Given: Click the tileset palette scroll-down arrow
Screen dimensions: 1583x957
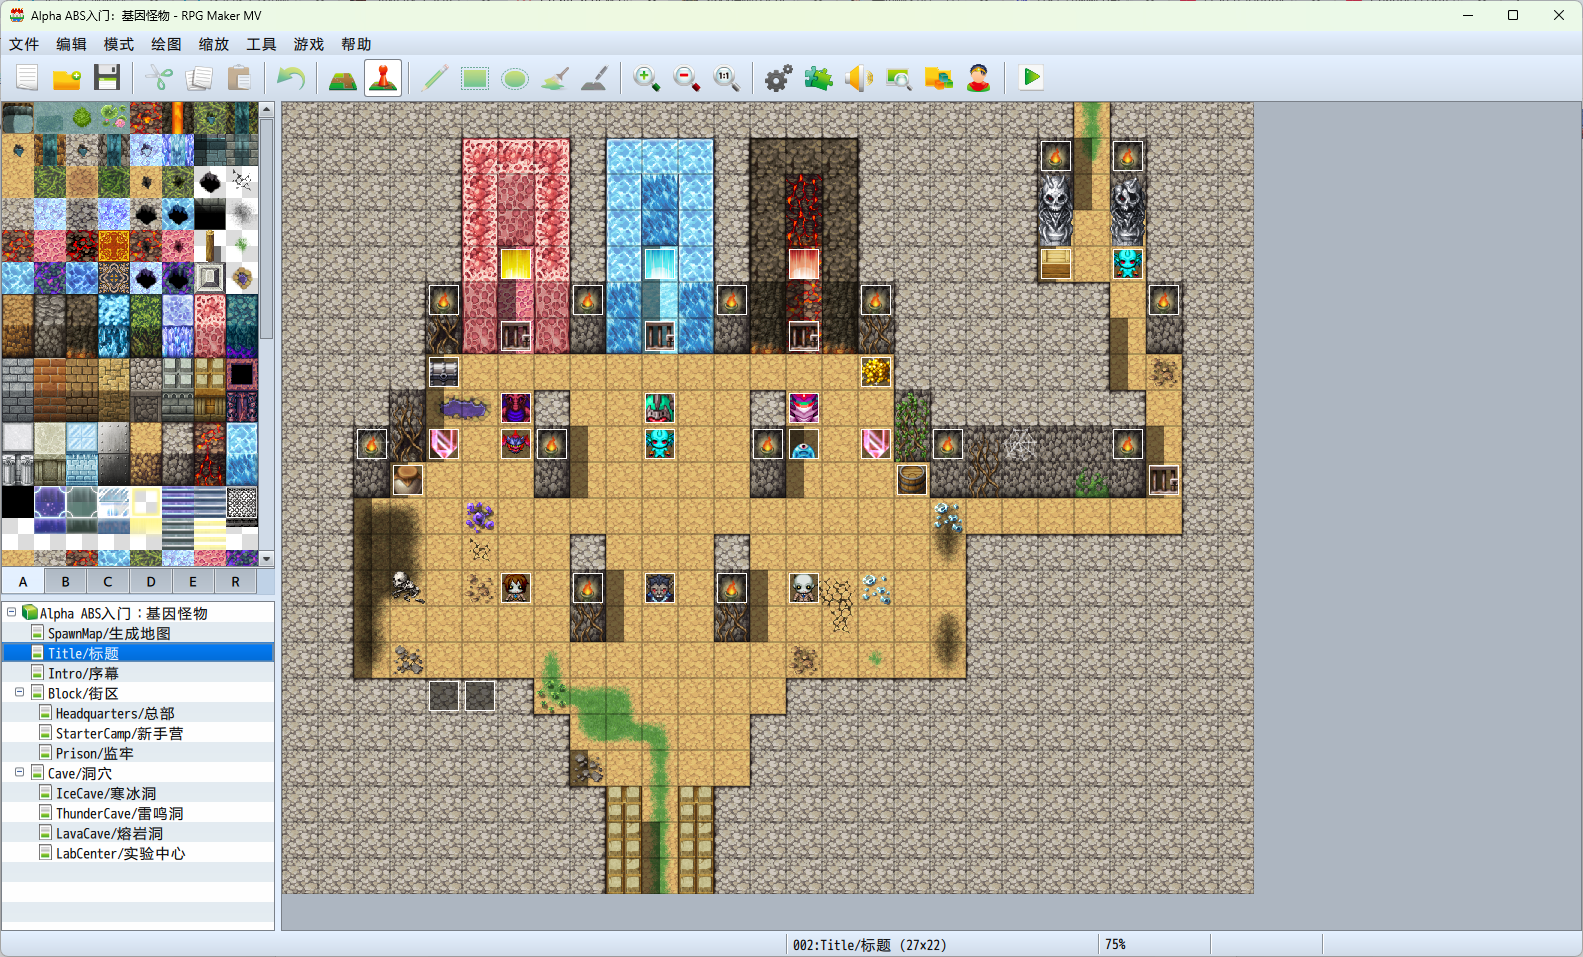Looking at the screenshot, I should click(267, 558).
